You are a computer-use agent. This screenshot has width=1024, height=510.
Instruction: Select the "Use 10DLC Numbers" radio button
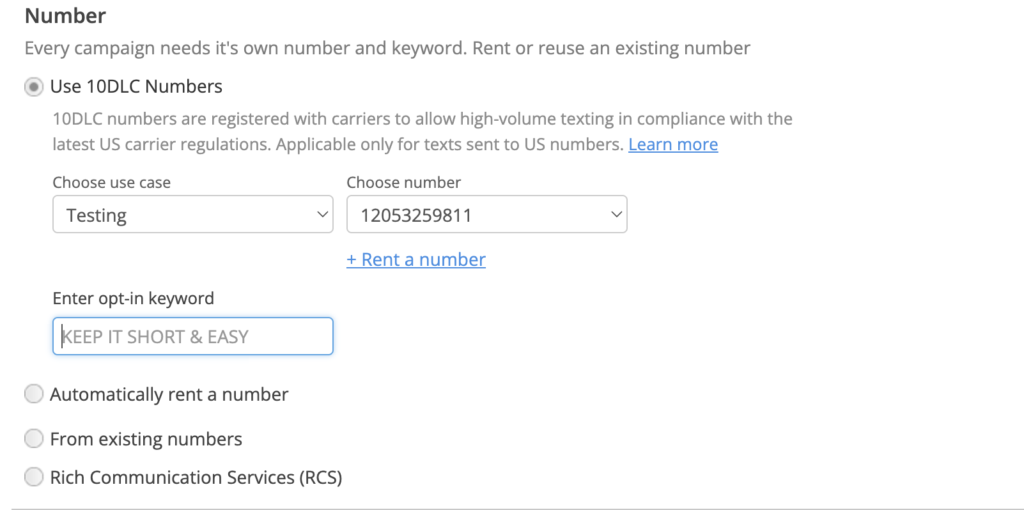coord(34,87)
